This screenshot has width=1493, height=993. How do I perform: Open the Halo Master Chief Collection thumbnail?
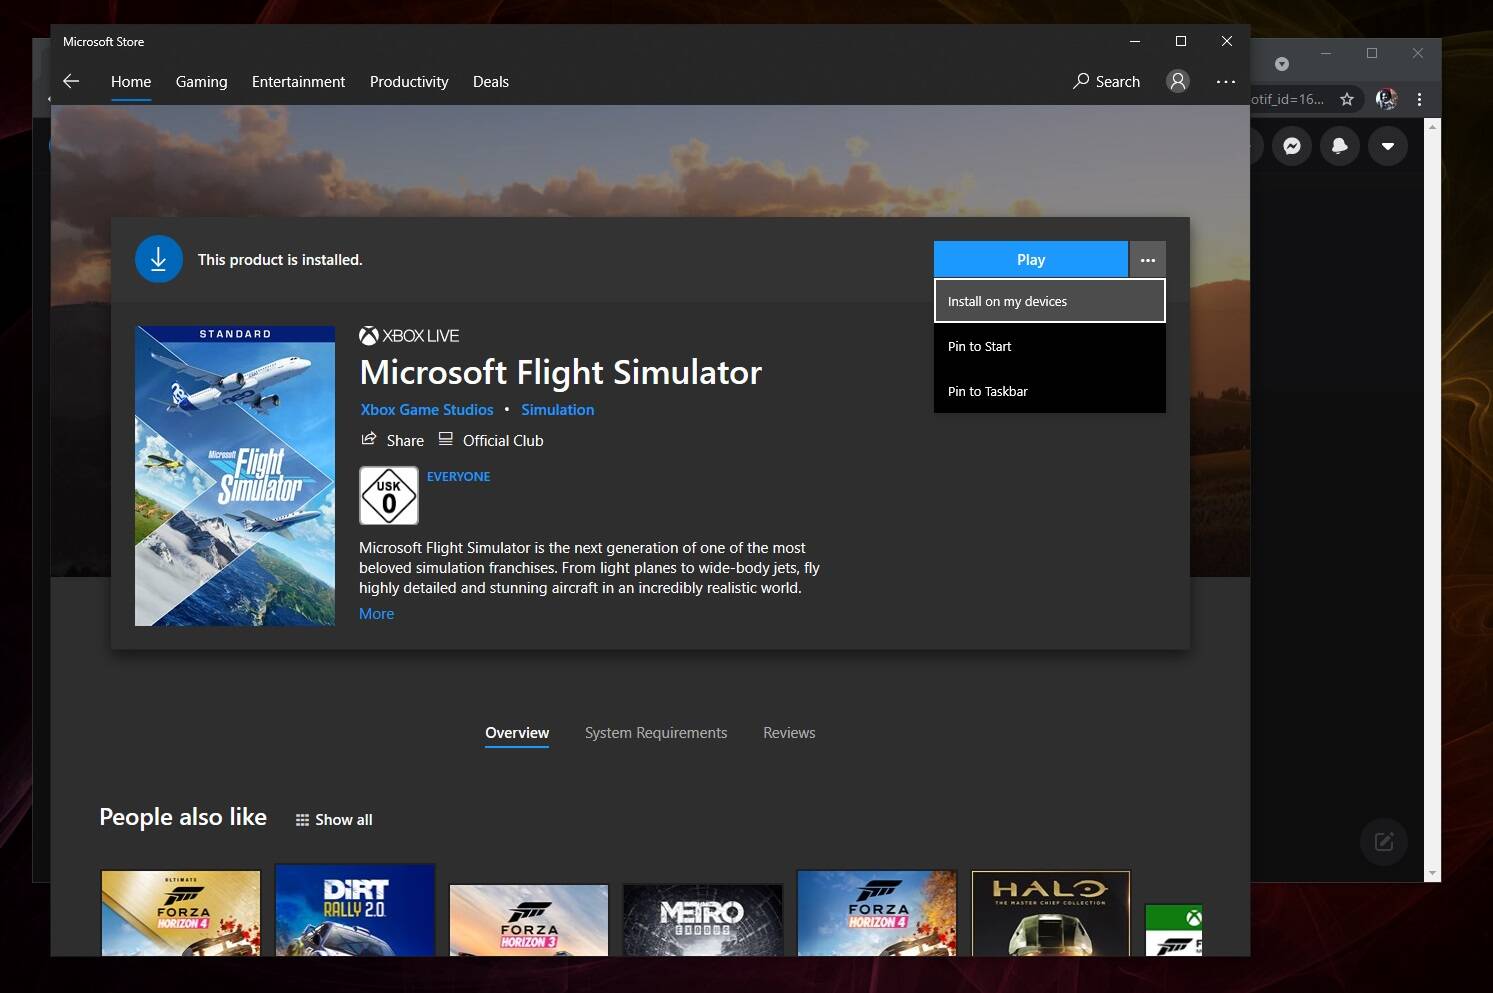click(x=1050, y=913)
